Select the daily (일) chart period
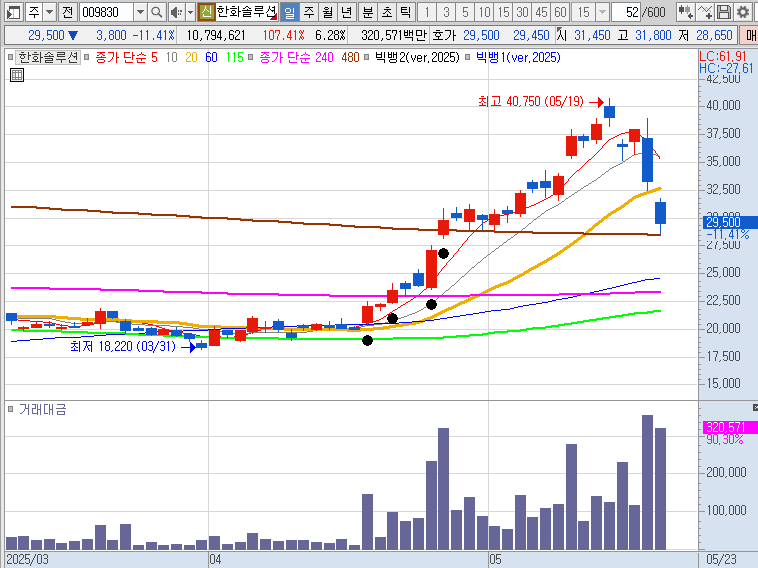Image resolution: width=758 pixels, height=568 pixels. pos(289,12)
